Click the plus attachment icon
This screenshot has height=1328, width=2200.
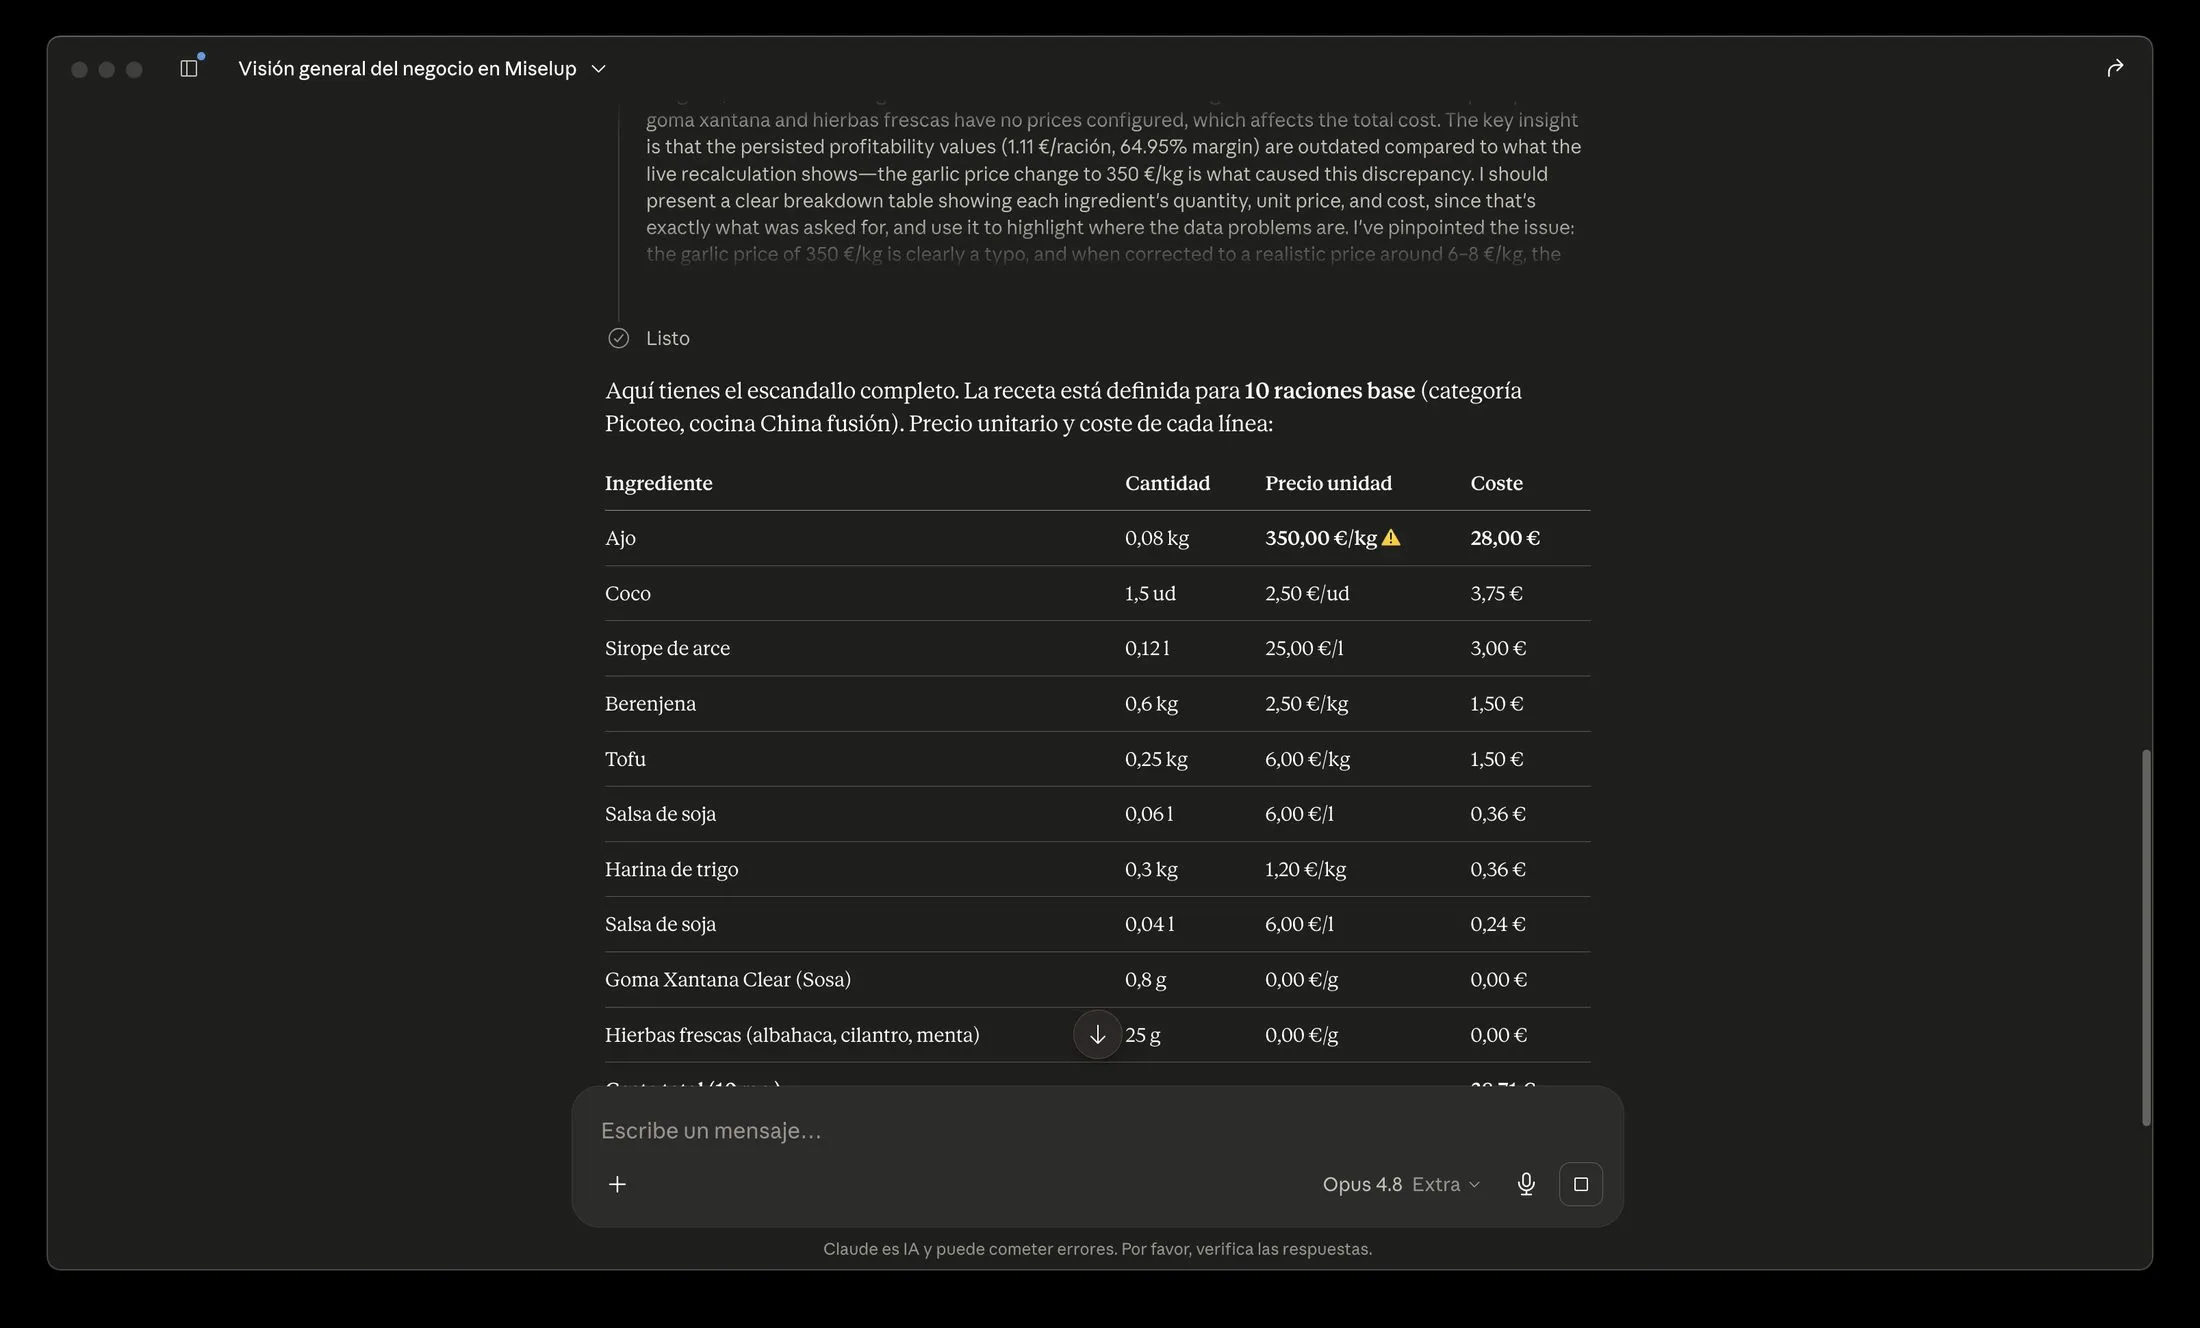click(x=617, y=1184)
